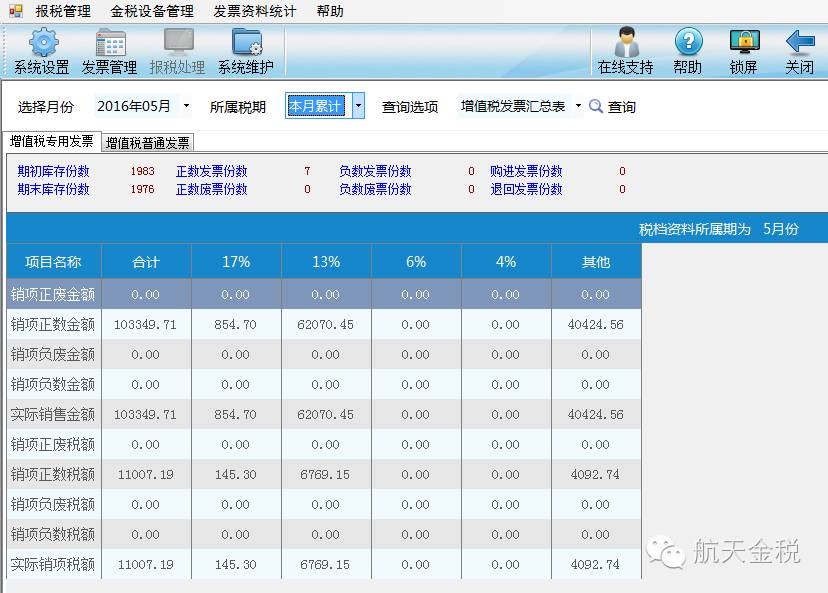Viewport: 828px width, 593px height.
Task: Click the 退回发票份数 label
Action: pyautogui.click(x=526, y=189)
